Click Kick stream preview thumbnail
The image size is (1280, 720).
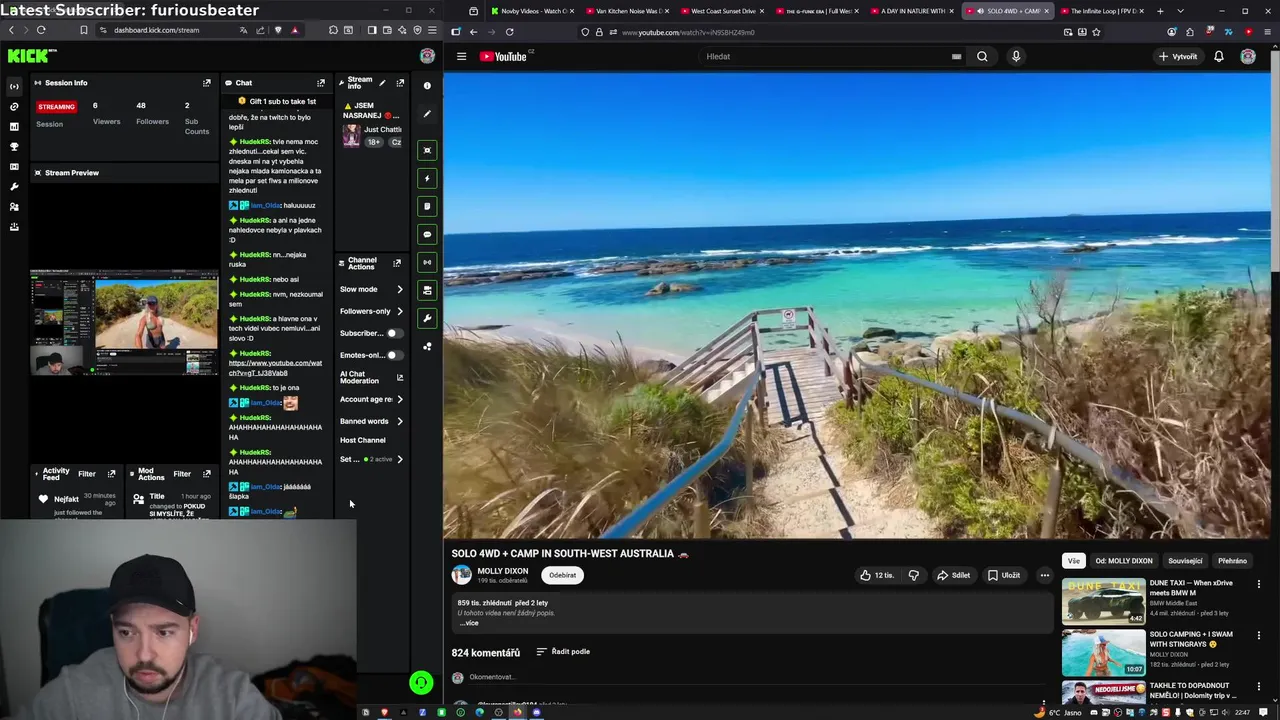point(124,323)
